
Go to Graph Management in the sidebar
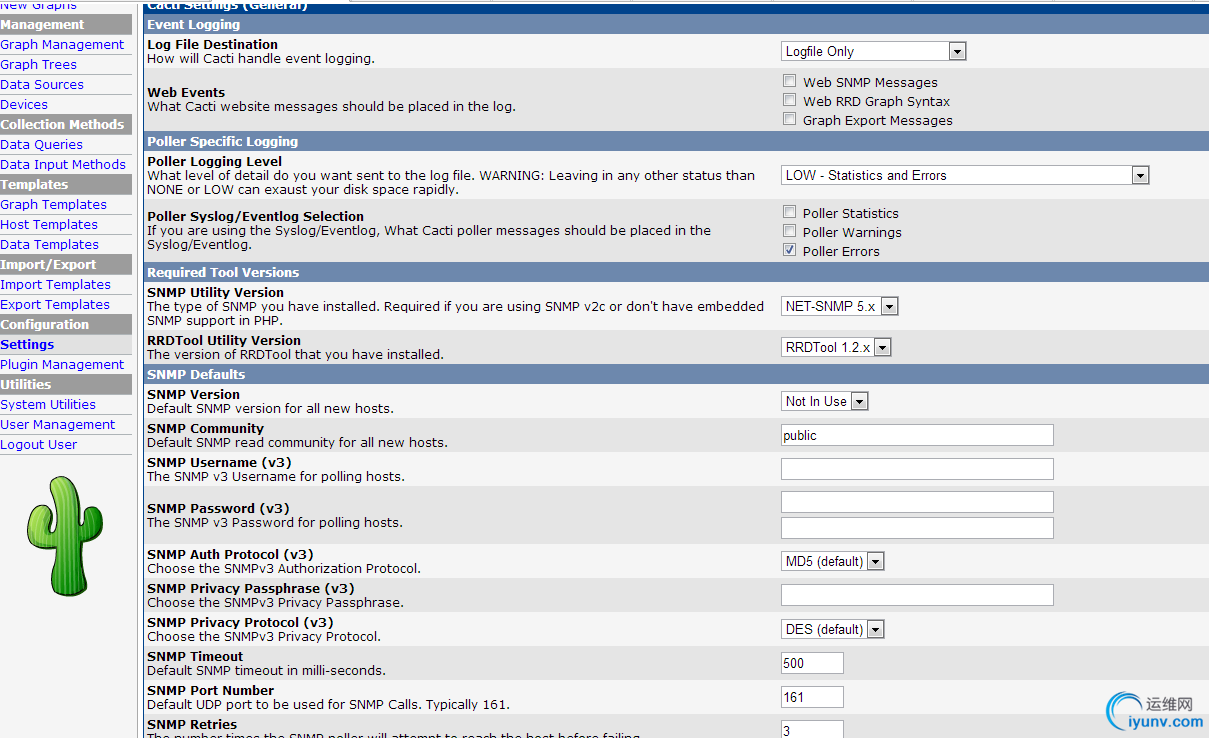(x=62, y=44)
